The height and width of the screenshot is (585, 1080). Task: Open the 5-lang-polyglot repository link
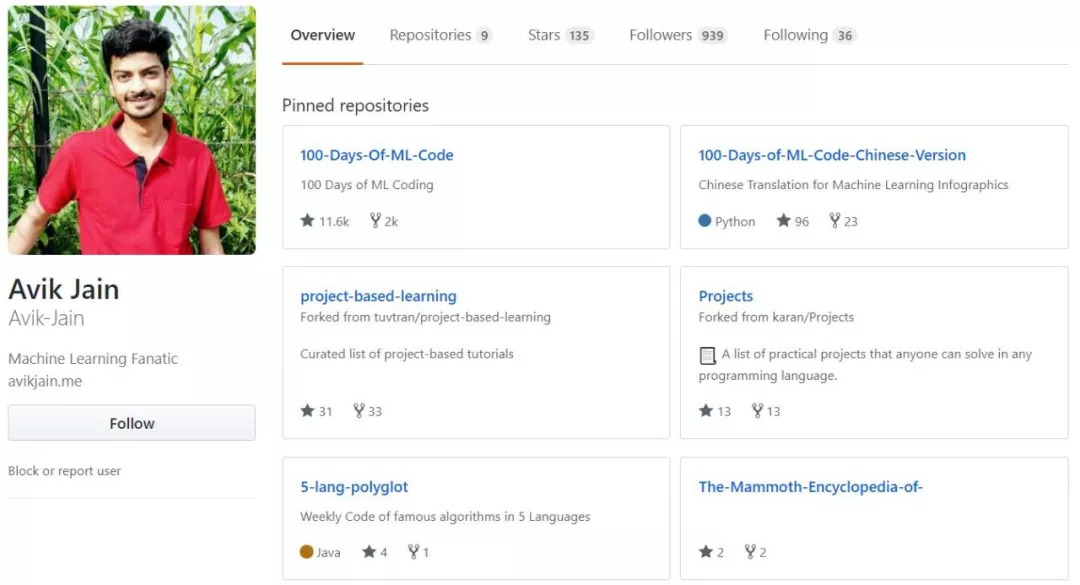(x=354, y=487)
